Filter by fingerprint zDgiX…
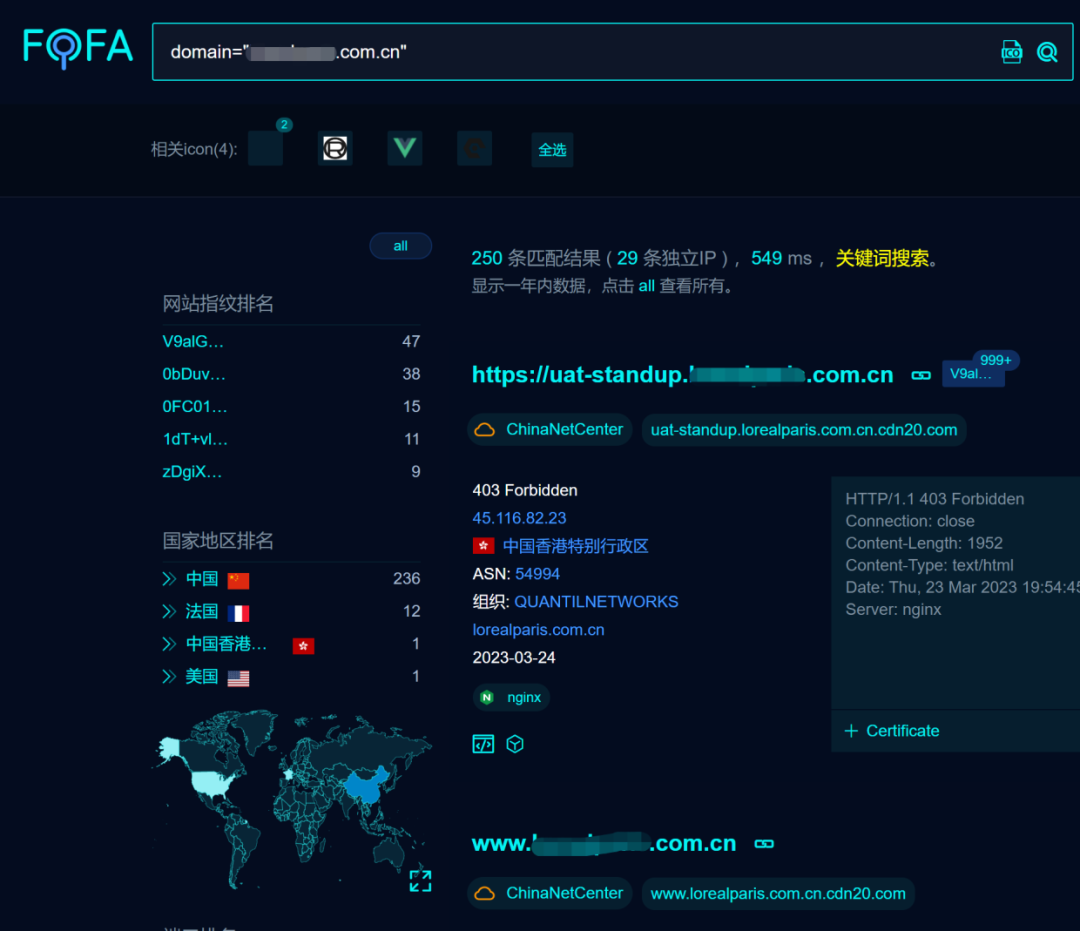The width and height of the screenshot is (1080, 931). [x=192, y=472]
